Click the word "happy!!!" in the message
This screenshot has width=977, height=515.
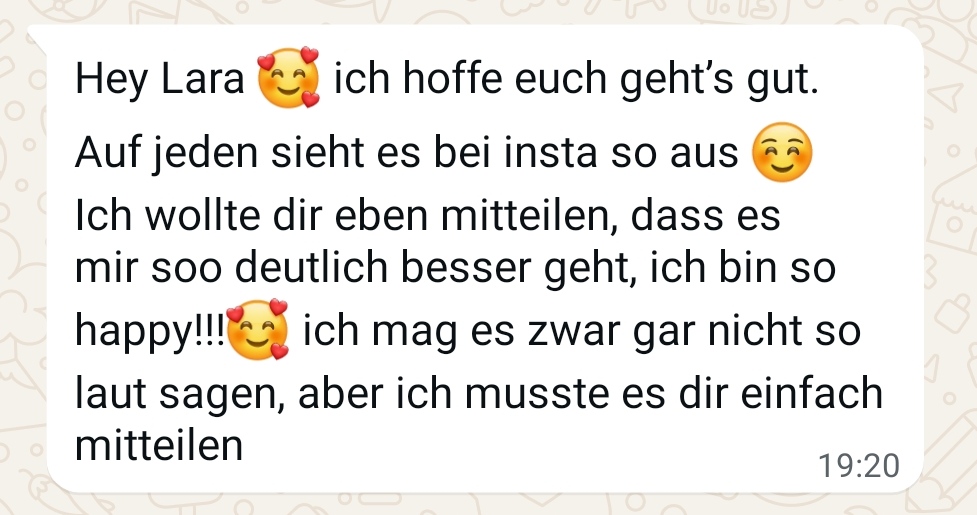150,332
